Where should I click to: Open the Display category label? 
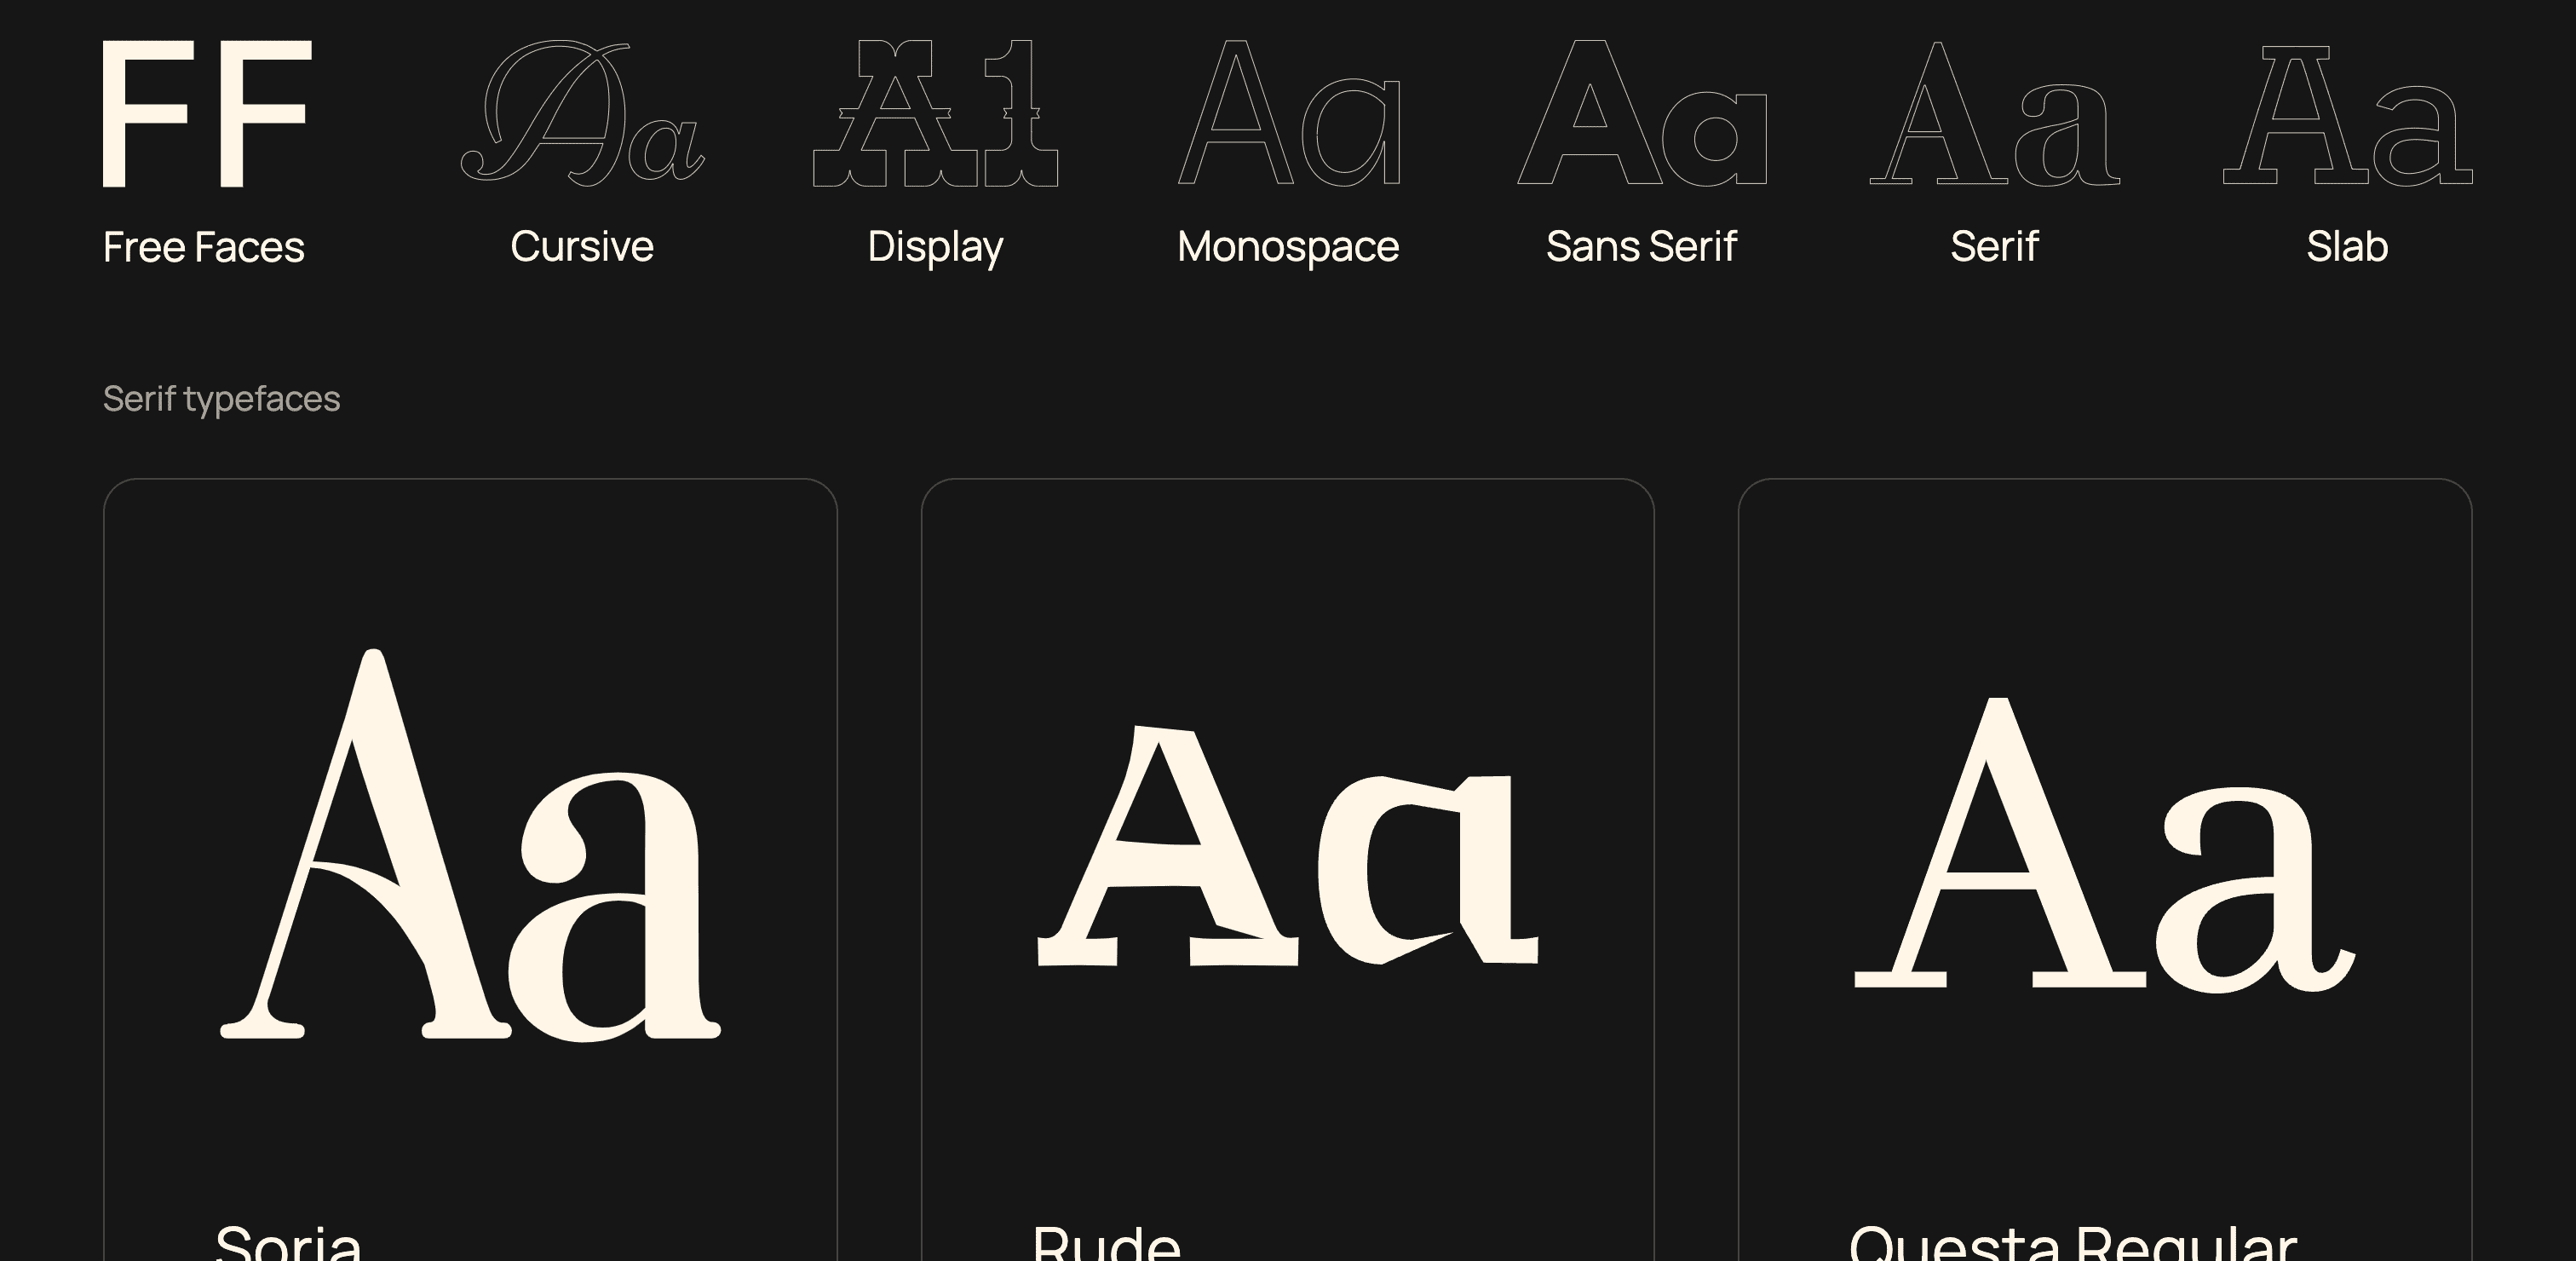pos(935,247)
